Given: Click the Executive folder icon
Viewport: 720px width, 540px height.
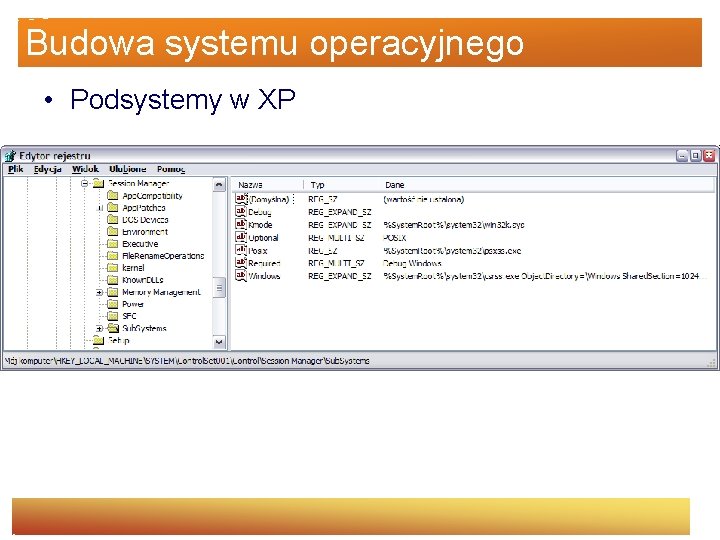Looking at the screenshot, I should point(113,244).
